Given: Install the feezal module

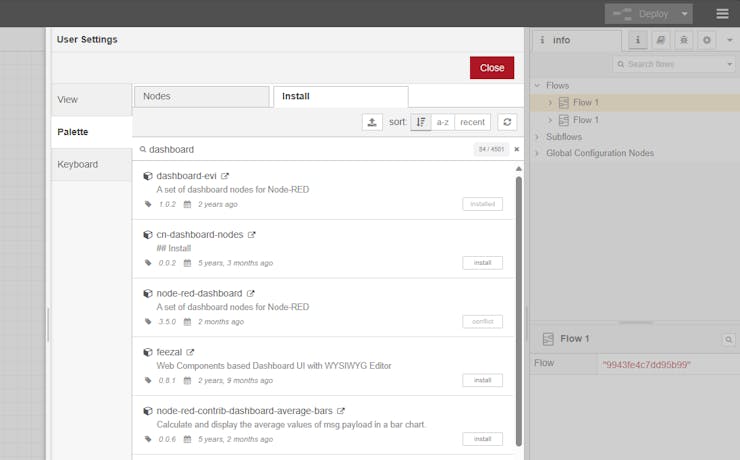Looking at the screenshot, I should (x=482, y=380).
